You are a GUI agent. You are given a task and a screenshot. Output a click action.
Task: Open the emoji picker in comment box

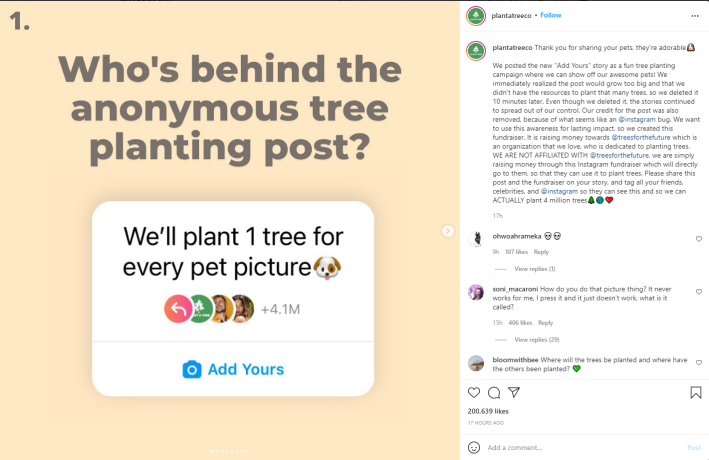point(474,447)
